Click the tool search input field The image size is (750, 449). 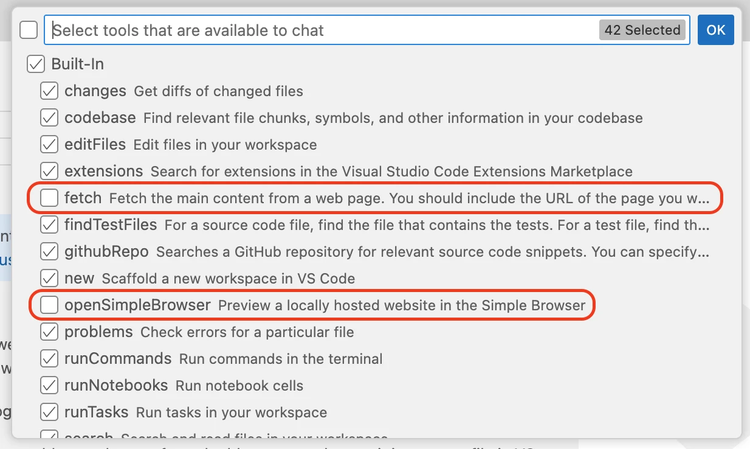coord(320,30)
